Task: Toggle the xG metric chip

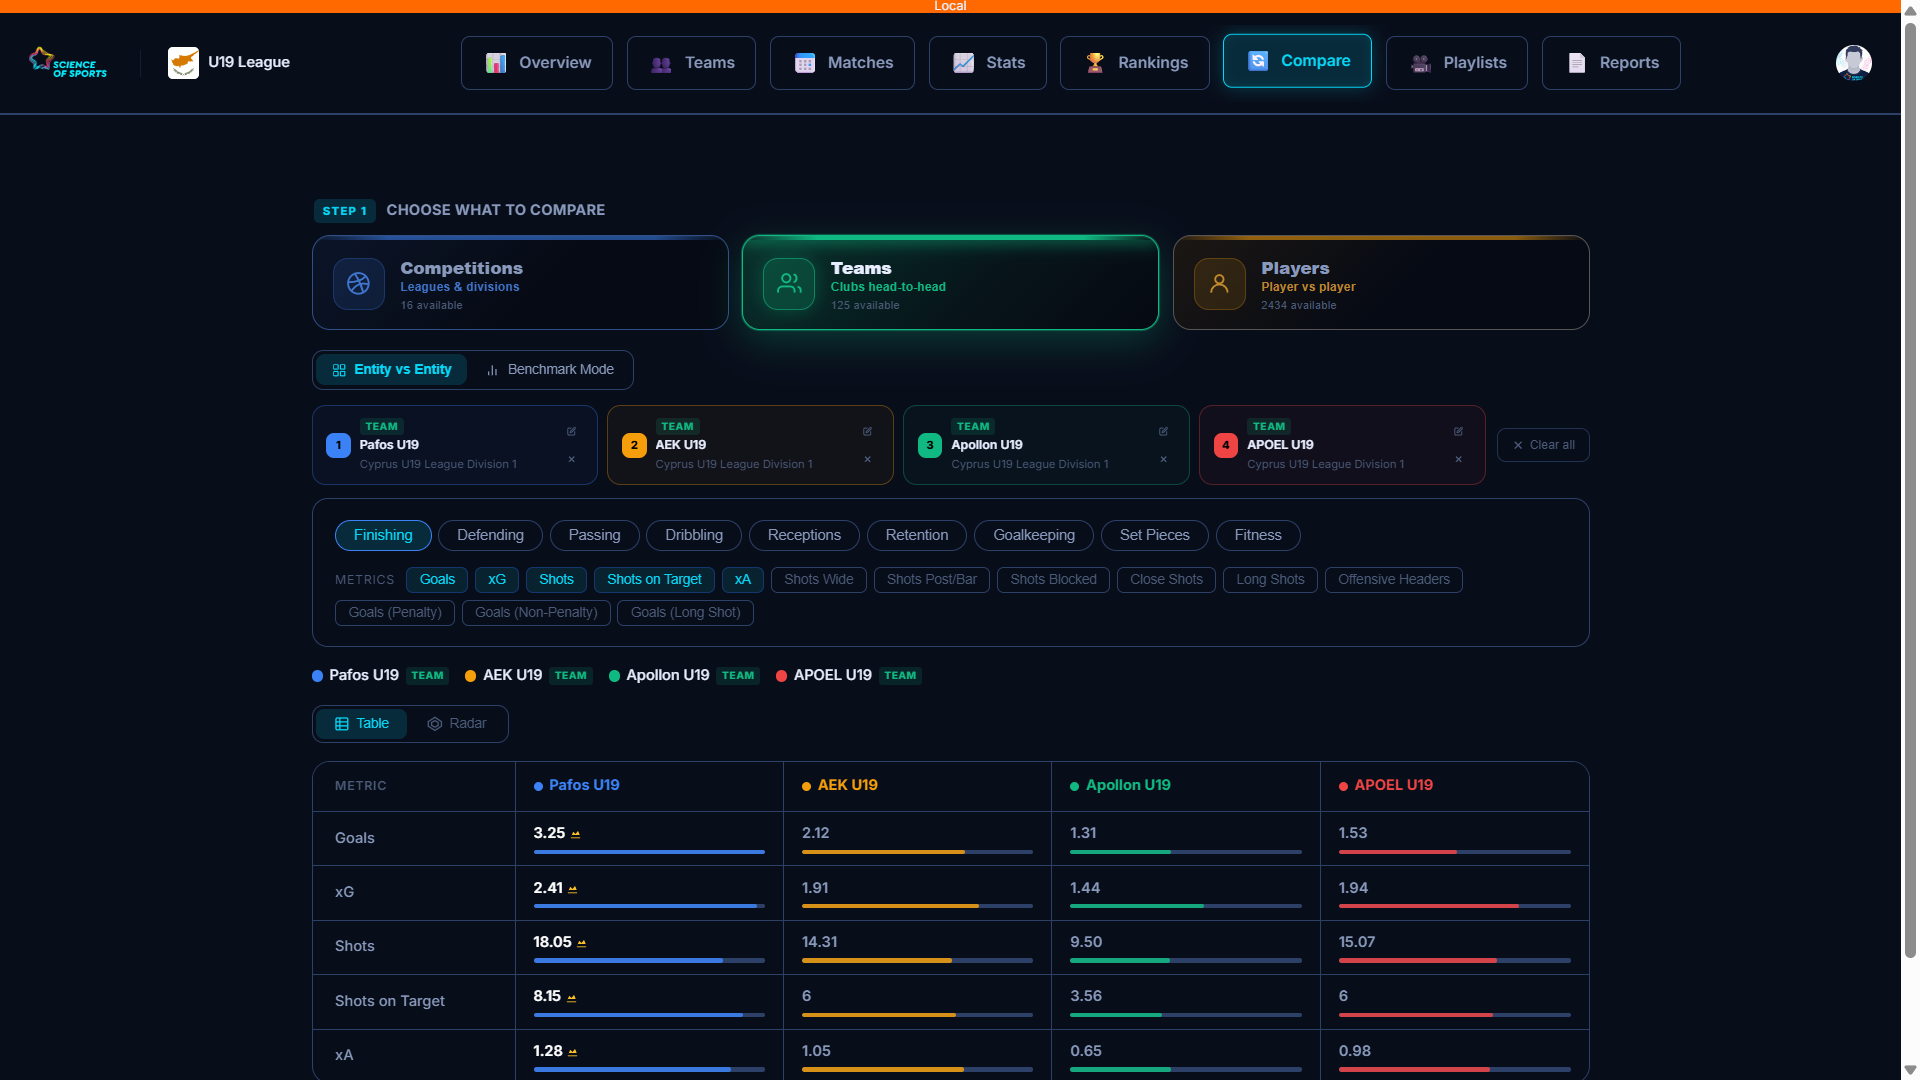Action: (497, 580)
